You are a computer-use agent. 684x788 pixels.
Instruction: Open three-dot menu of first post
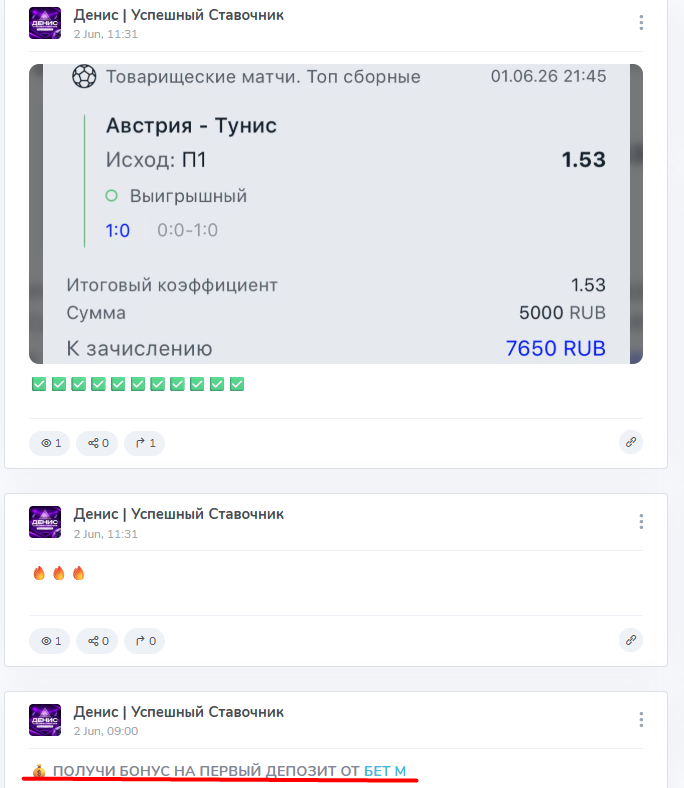tap(641, 23)
